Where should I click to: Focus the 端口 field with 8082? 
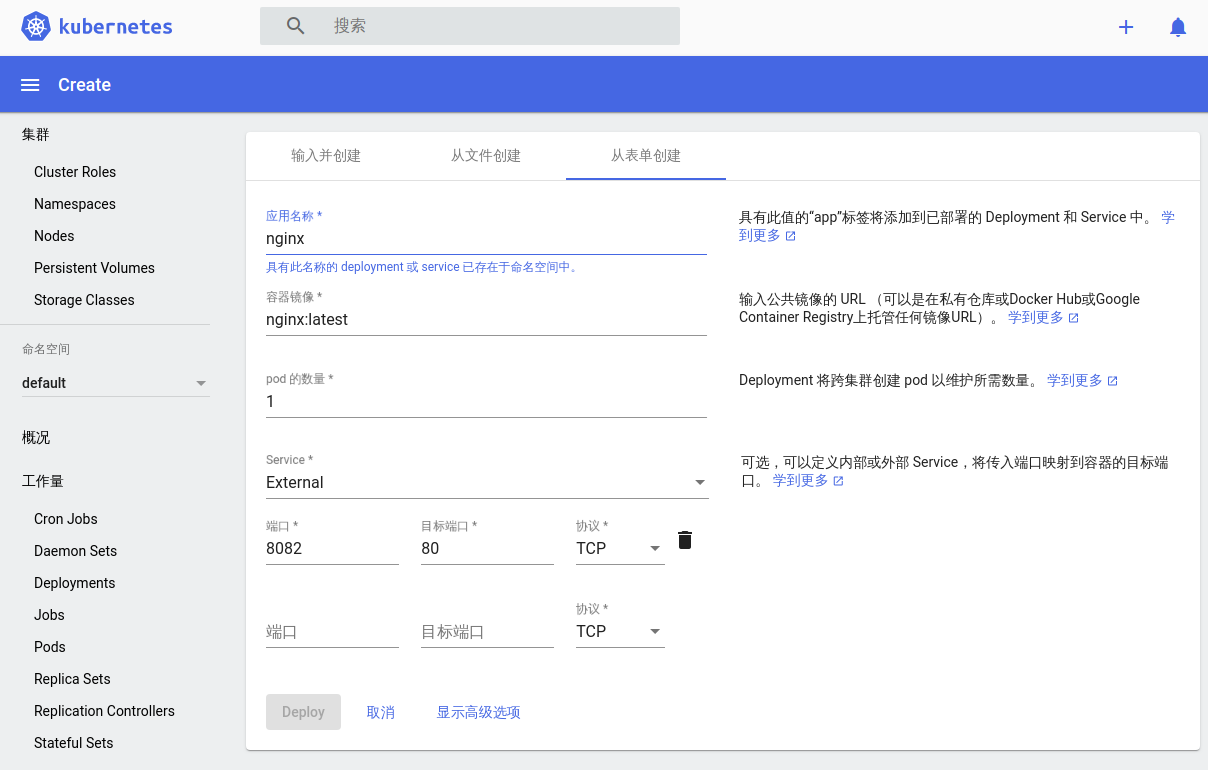click(x=332, y=548)
